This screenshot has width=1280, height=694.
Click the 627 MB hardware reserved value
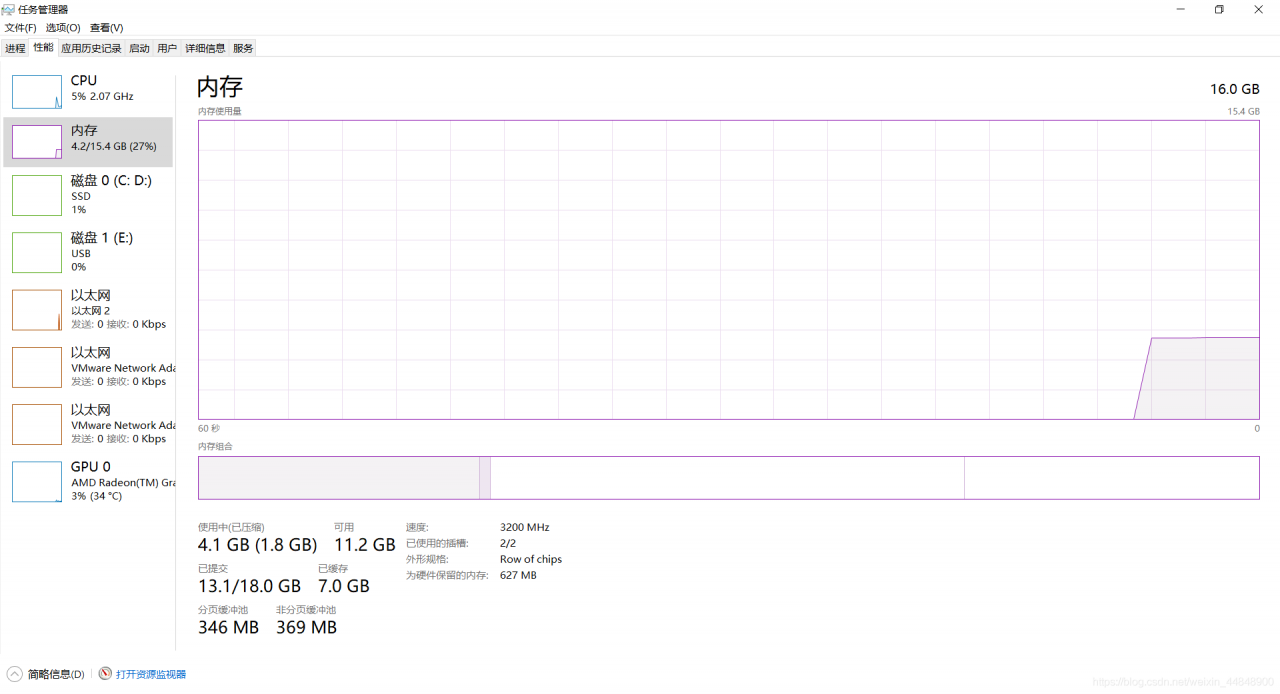click(x=518, y=575)
